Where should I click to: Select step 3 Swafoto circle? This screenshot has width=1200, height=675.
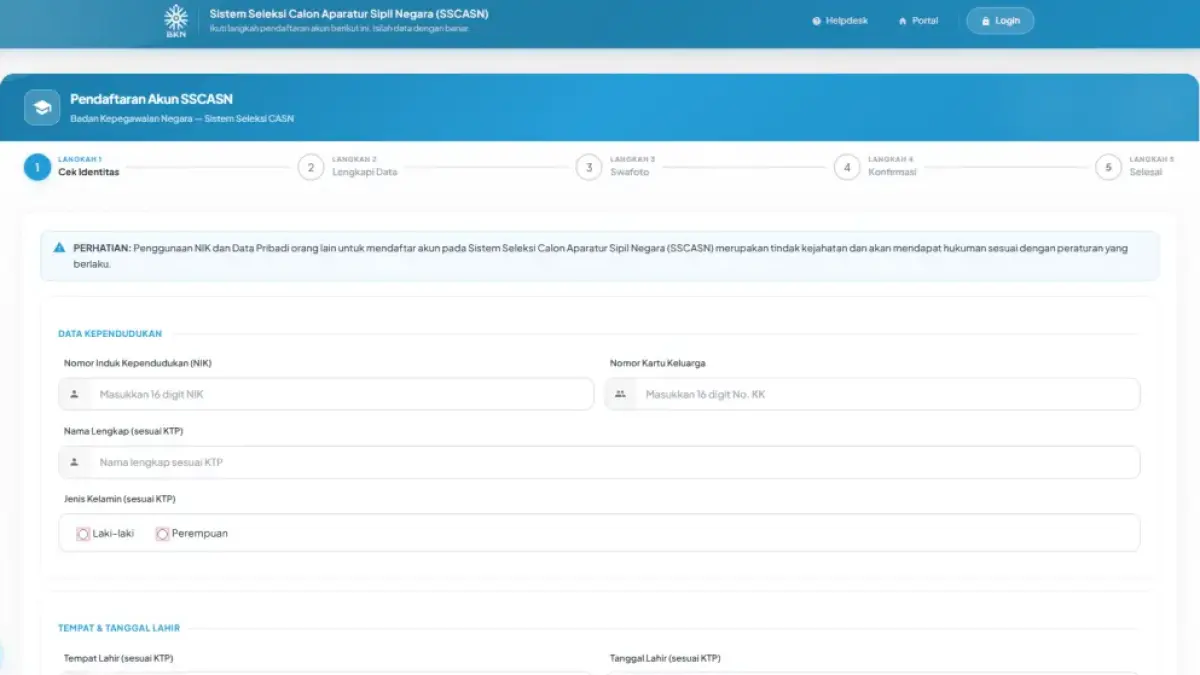point(589,167)
